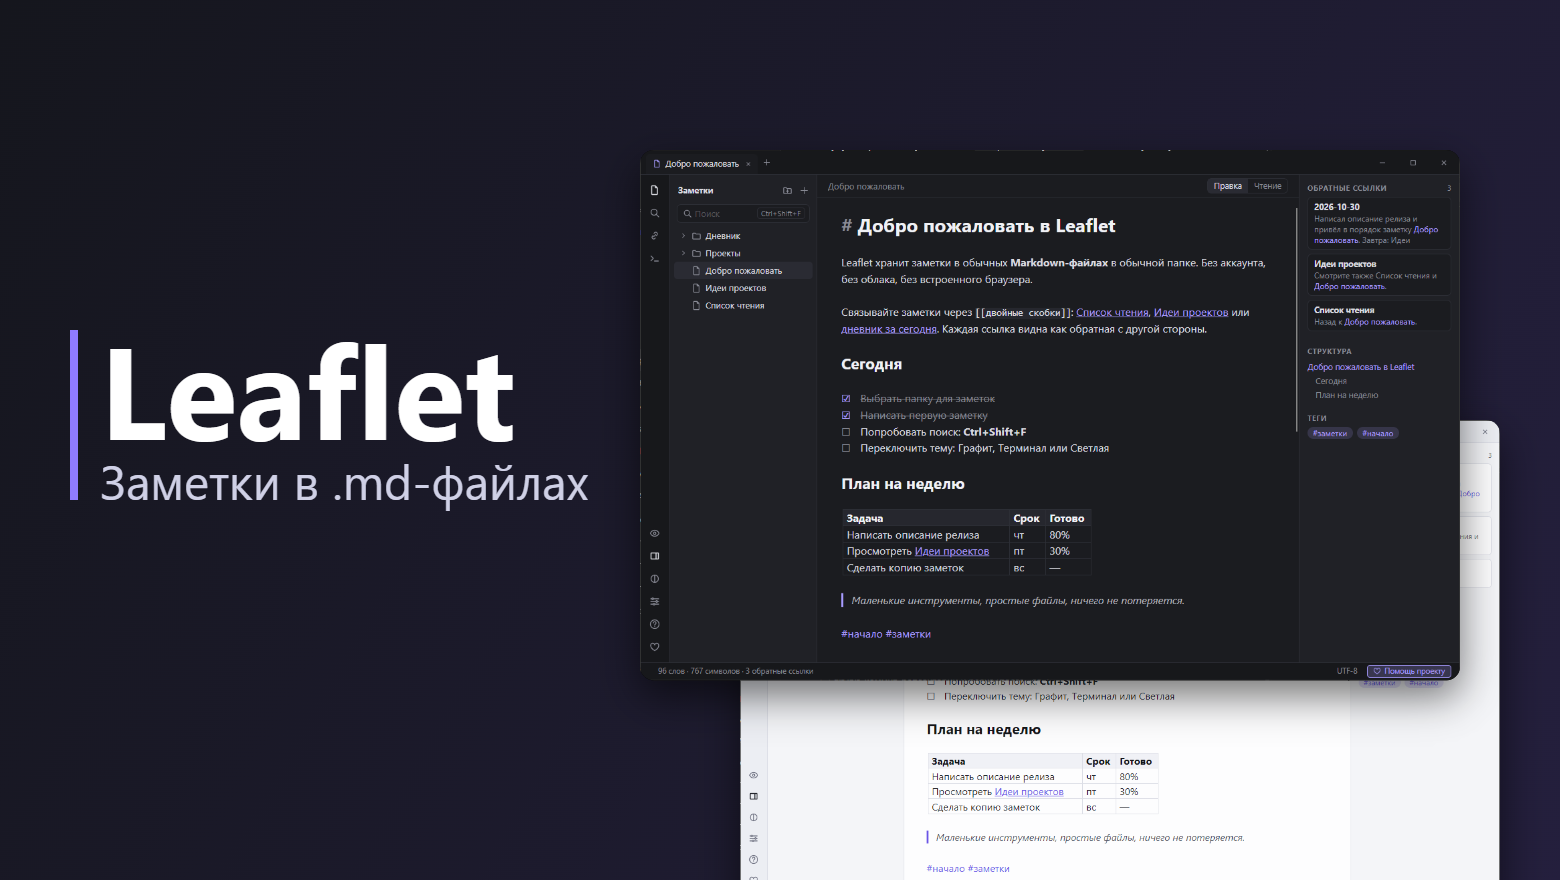Click the 'Помощь проекту' button in the status bar
This screenshot has height=880, width=1560.
click(x=1409, y=671)
